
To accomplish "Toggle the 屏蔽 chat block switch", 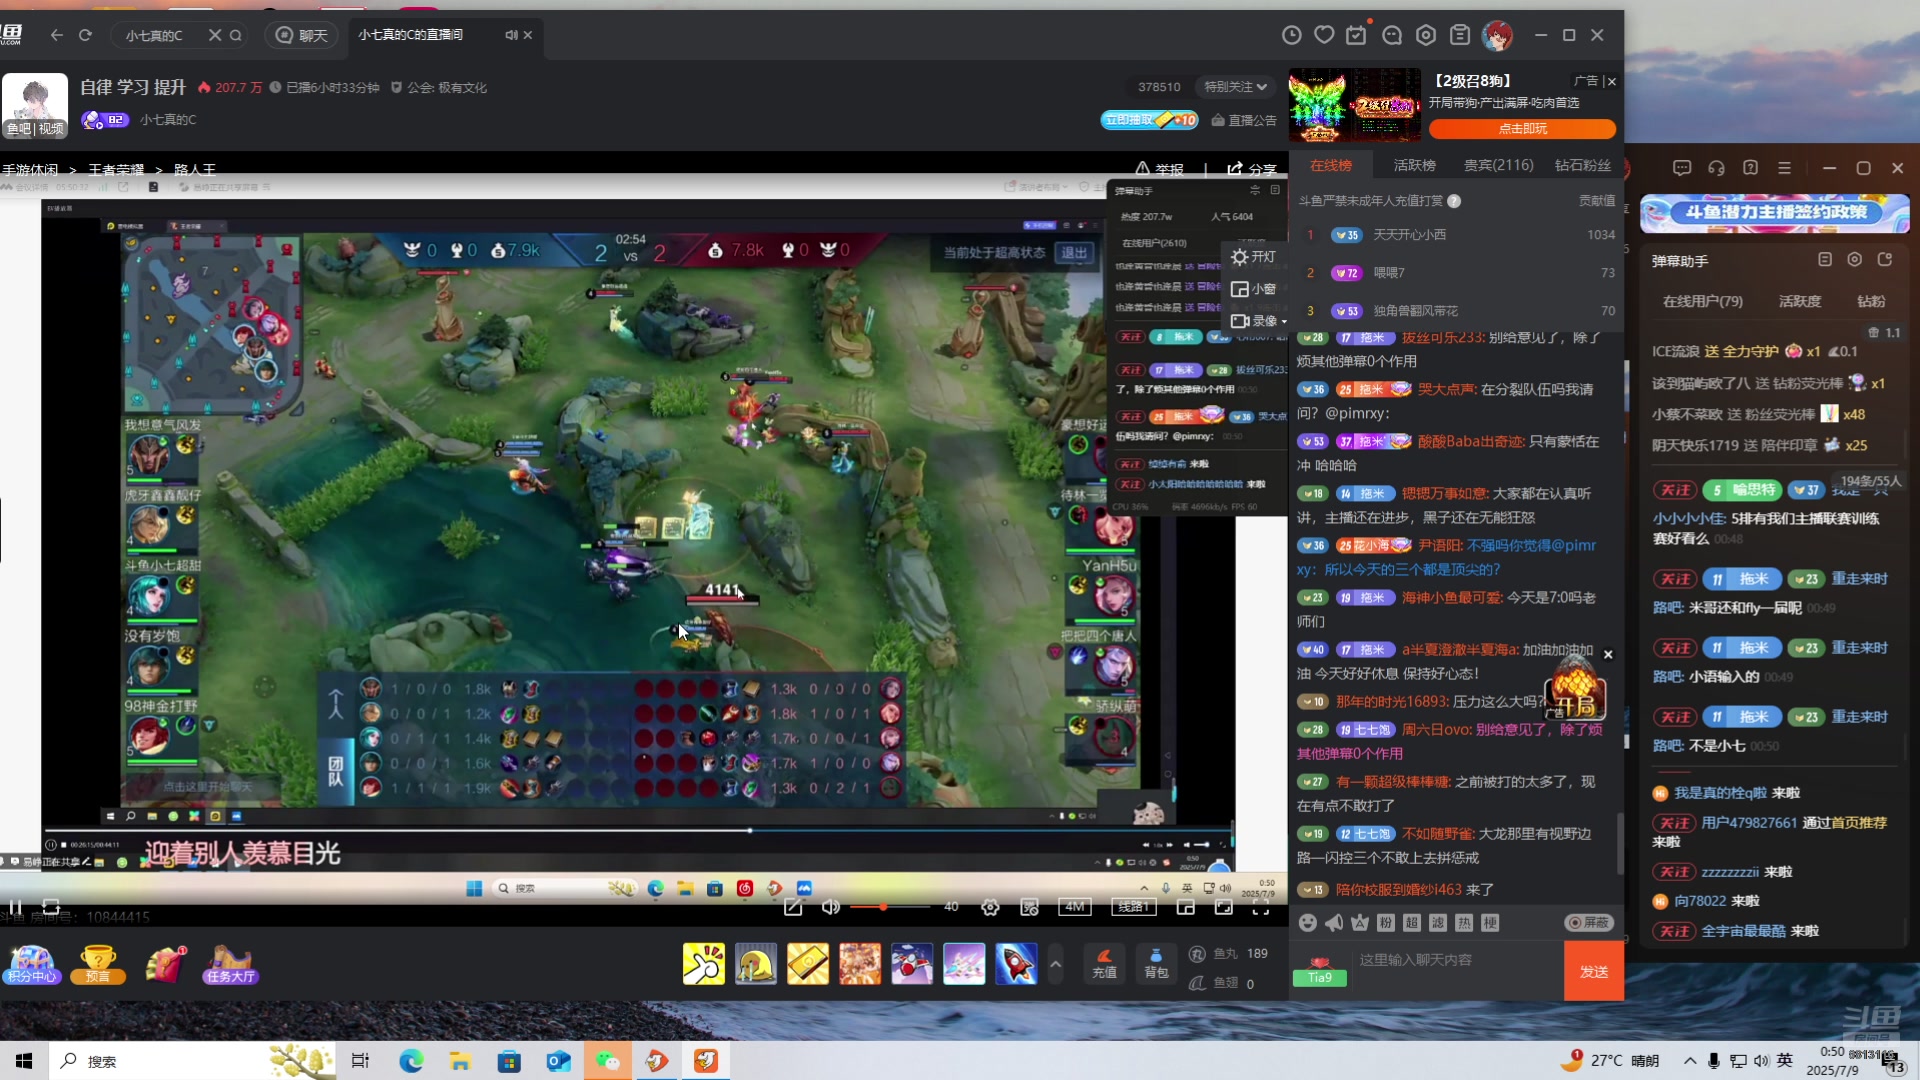I will (1589, 923).
